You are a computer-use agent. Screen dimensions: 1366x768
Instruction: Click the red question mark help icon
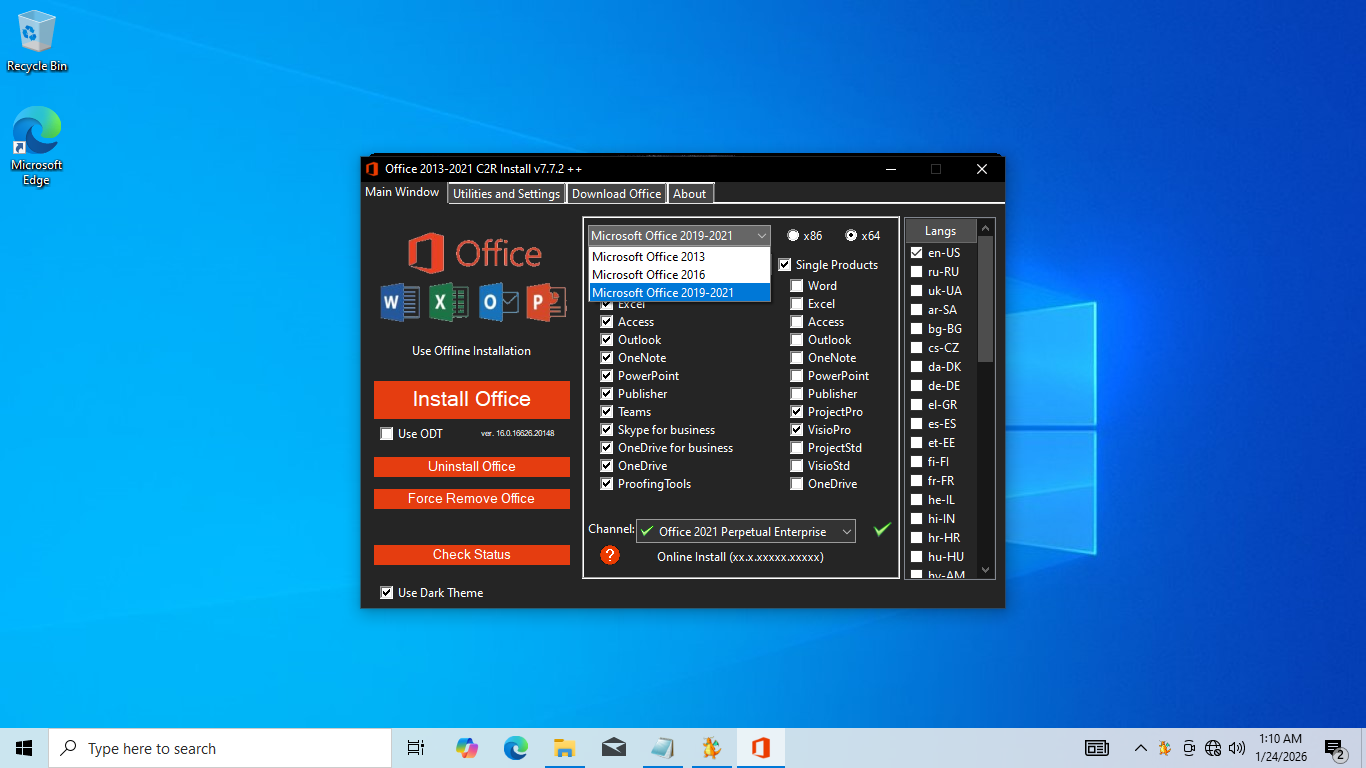pyautogui.click(x=610, y=555)
